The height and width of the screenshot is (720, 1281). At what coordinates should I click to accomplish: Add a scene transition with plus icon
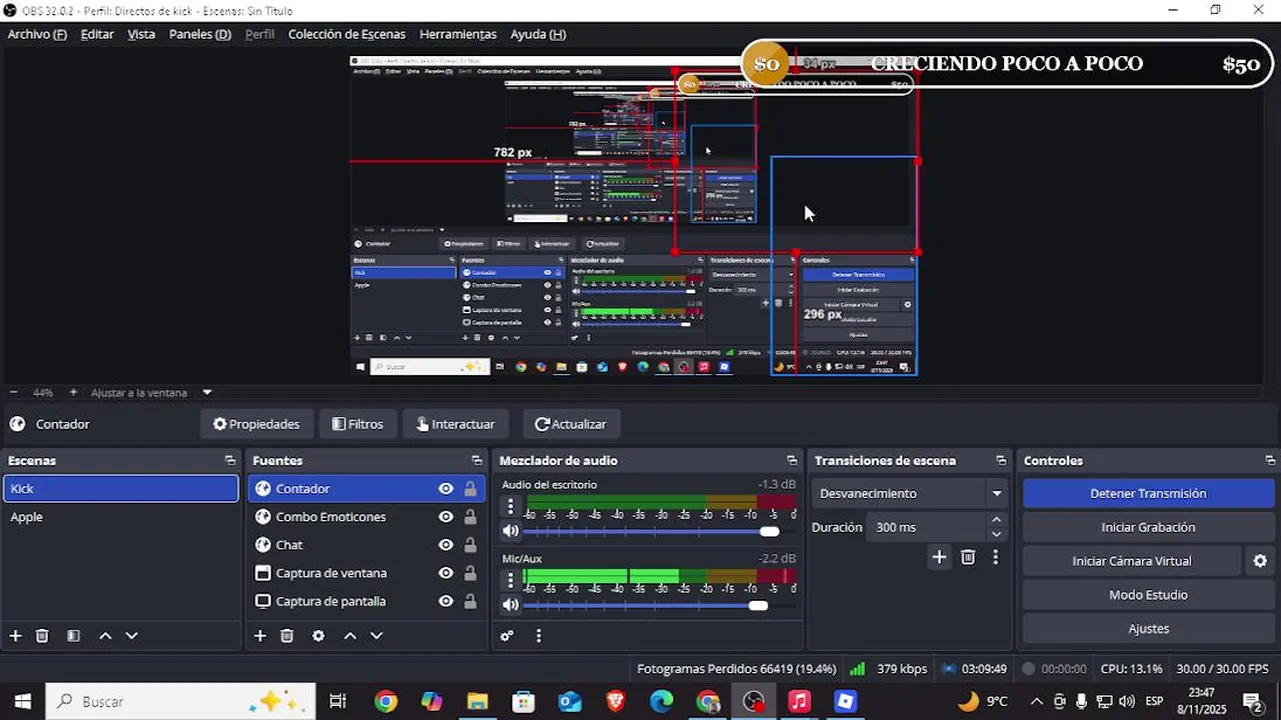point(938,558)
